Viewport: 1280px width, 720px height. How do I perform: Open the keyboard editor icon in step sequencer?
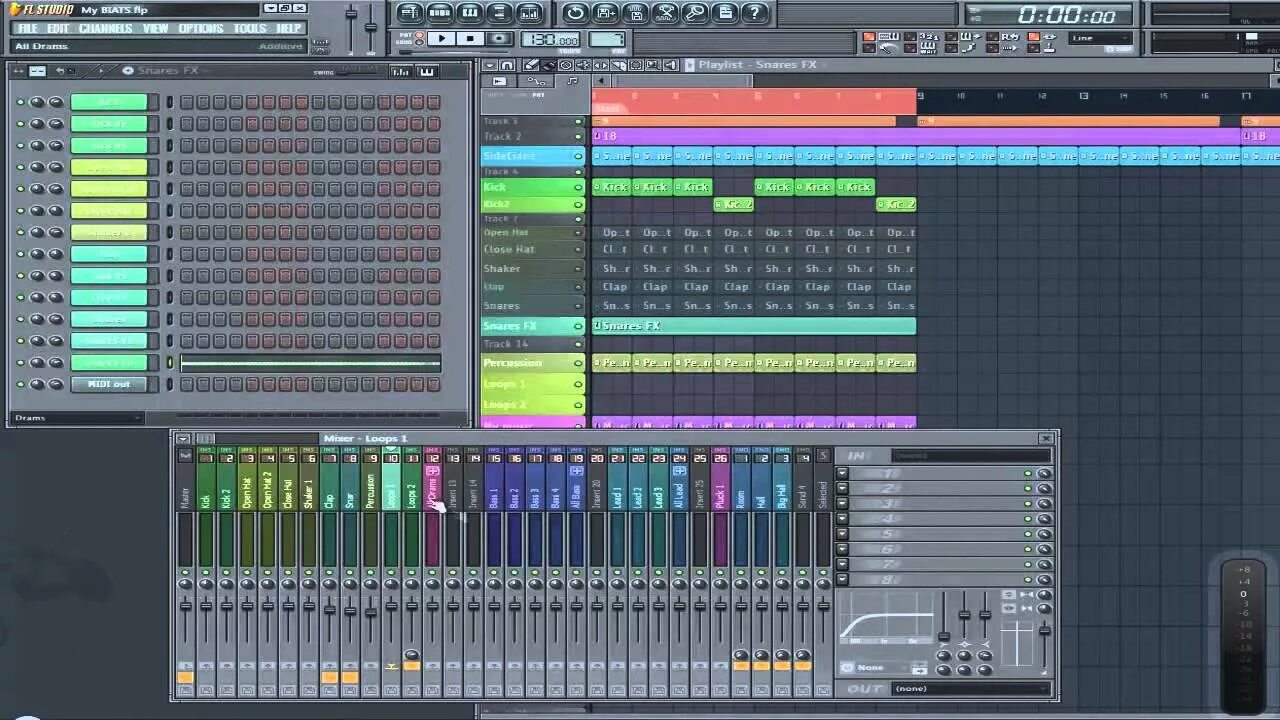pyautogui.click(x=427, y=71)
